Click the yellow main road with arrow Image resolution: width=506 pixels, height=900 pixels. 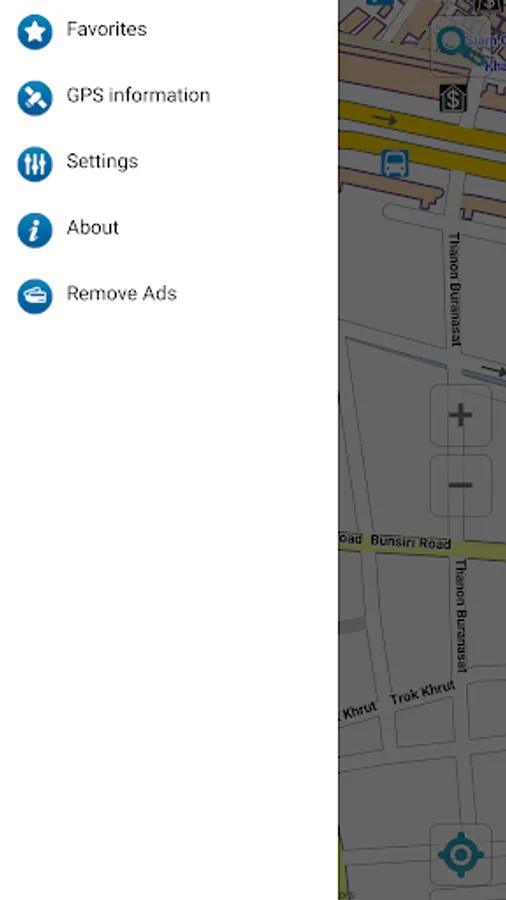click(422, 127)
